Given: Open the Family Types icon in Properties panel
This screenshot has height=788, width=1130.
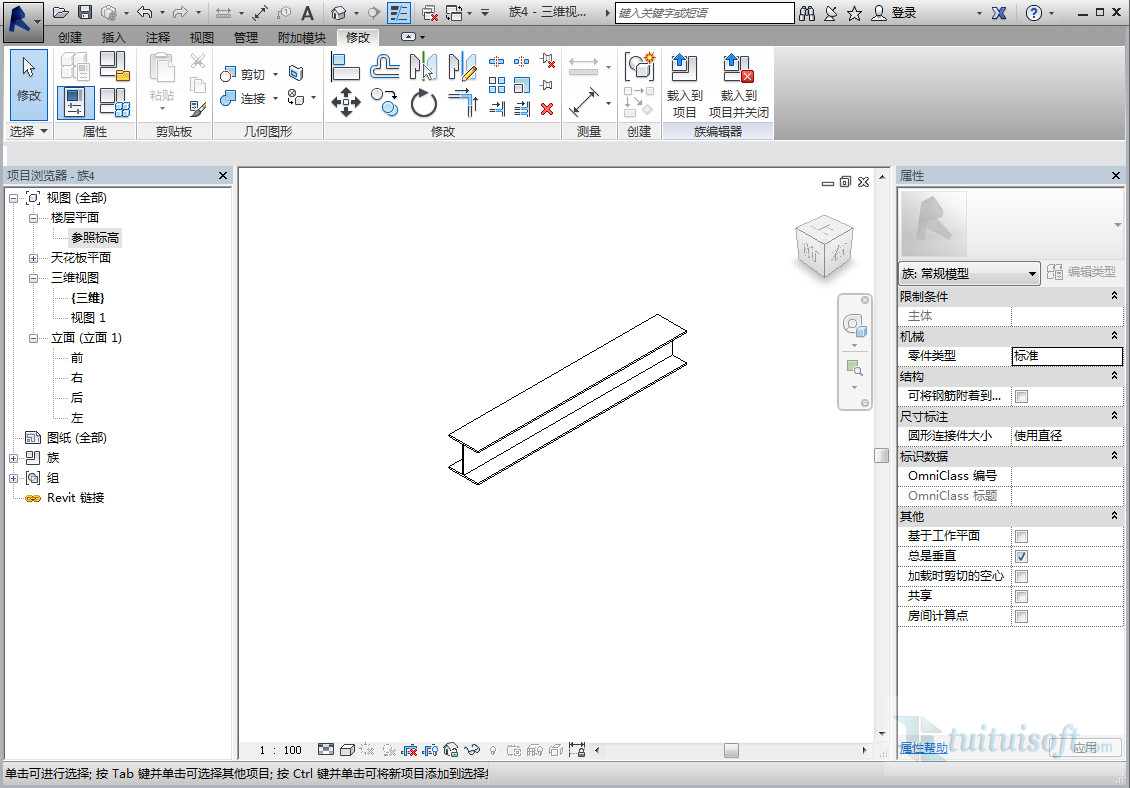Looking at the screenshot, I should click(115, 101).
